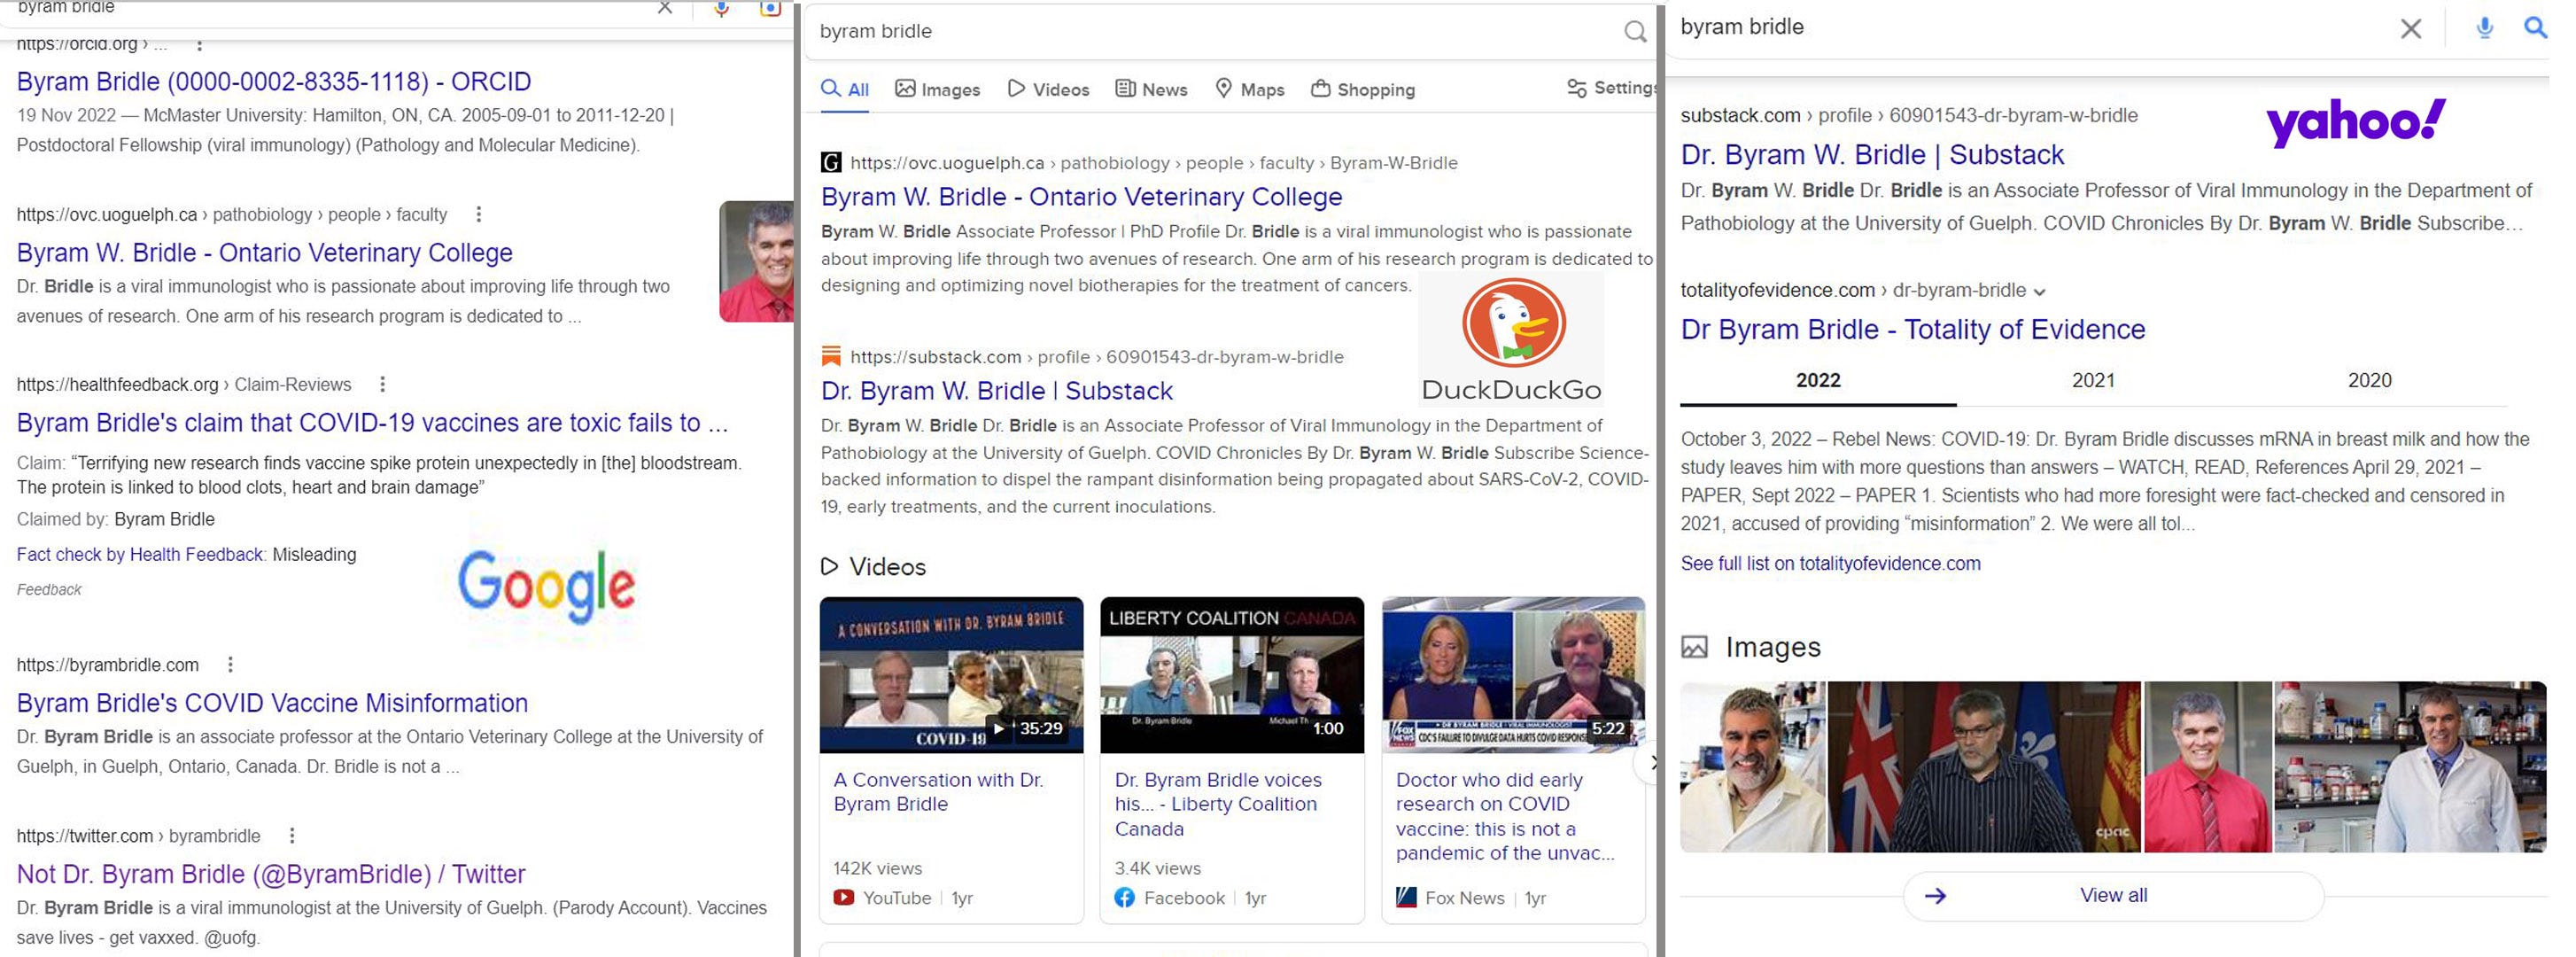Open three-dot menu beside twitter.com result
The width and height of the screenshot is (2576, 957).
(x=291, y=836)
